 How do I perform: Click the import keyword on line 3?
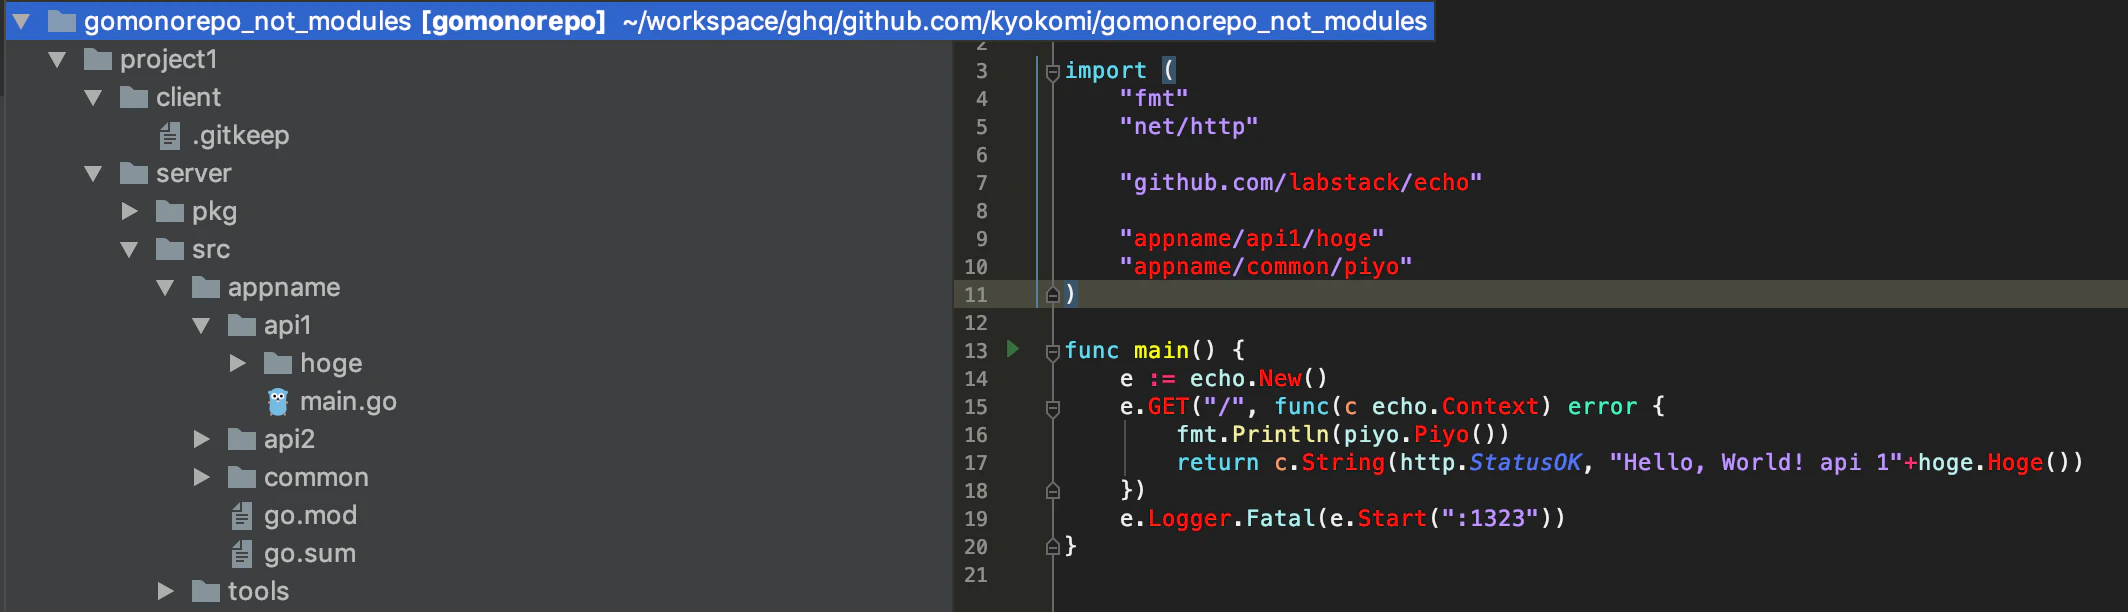point(1105,70)
